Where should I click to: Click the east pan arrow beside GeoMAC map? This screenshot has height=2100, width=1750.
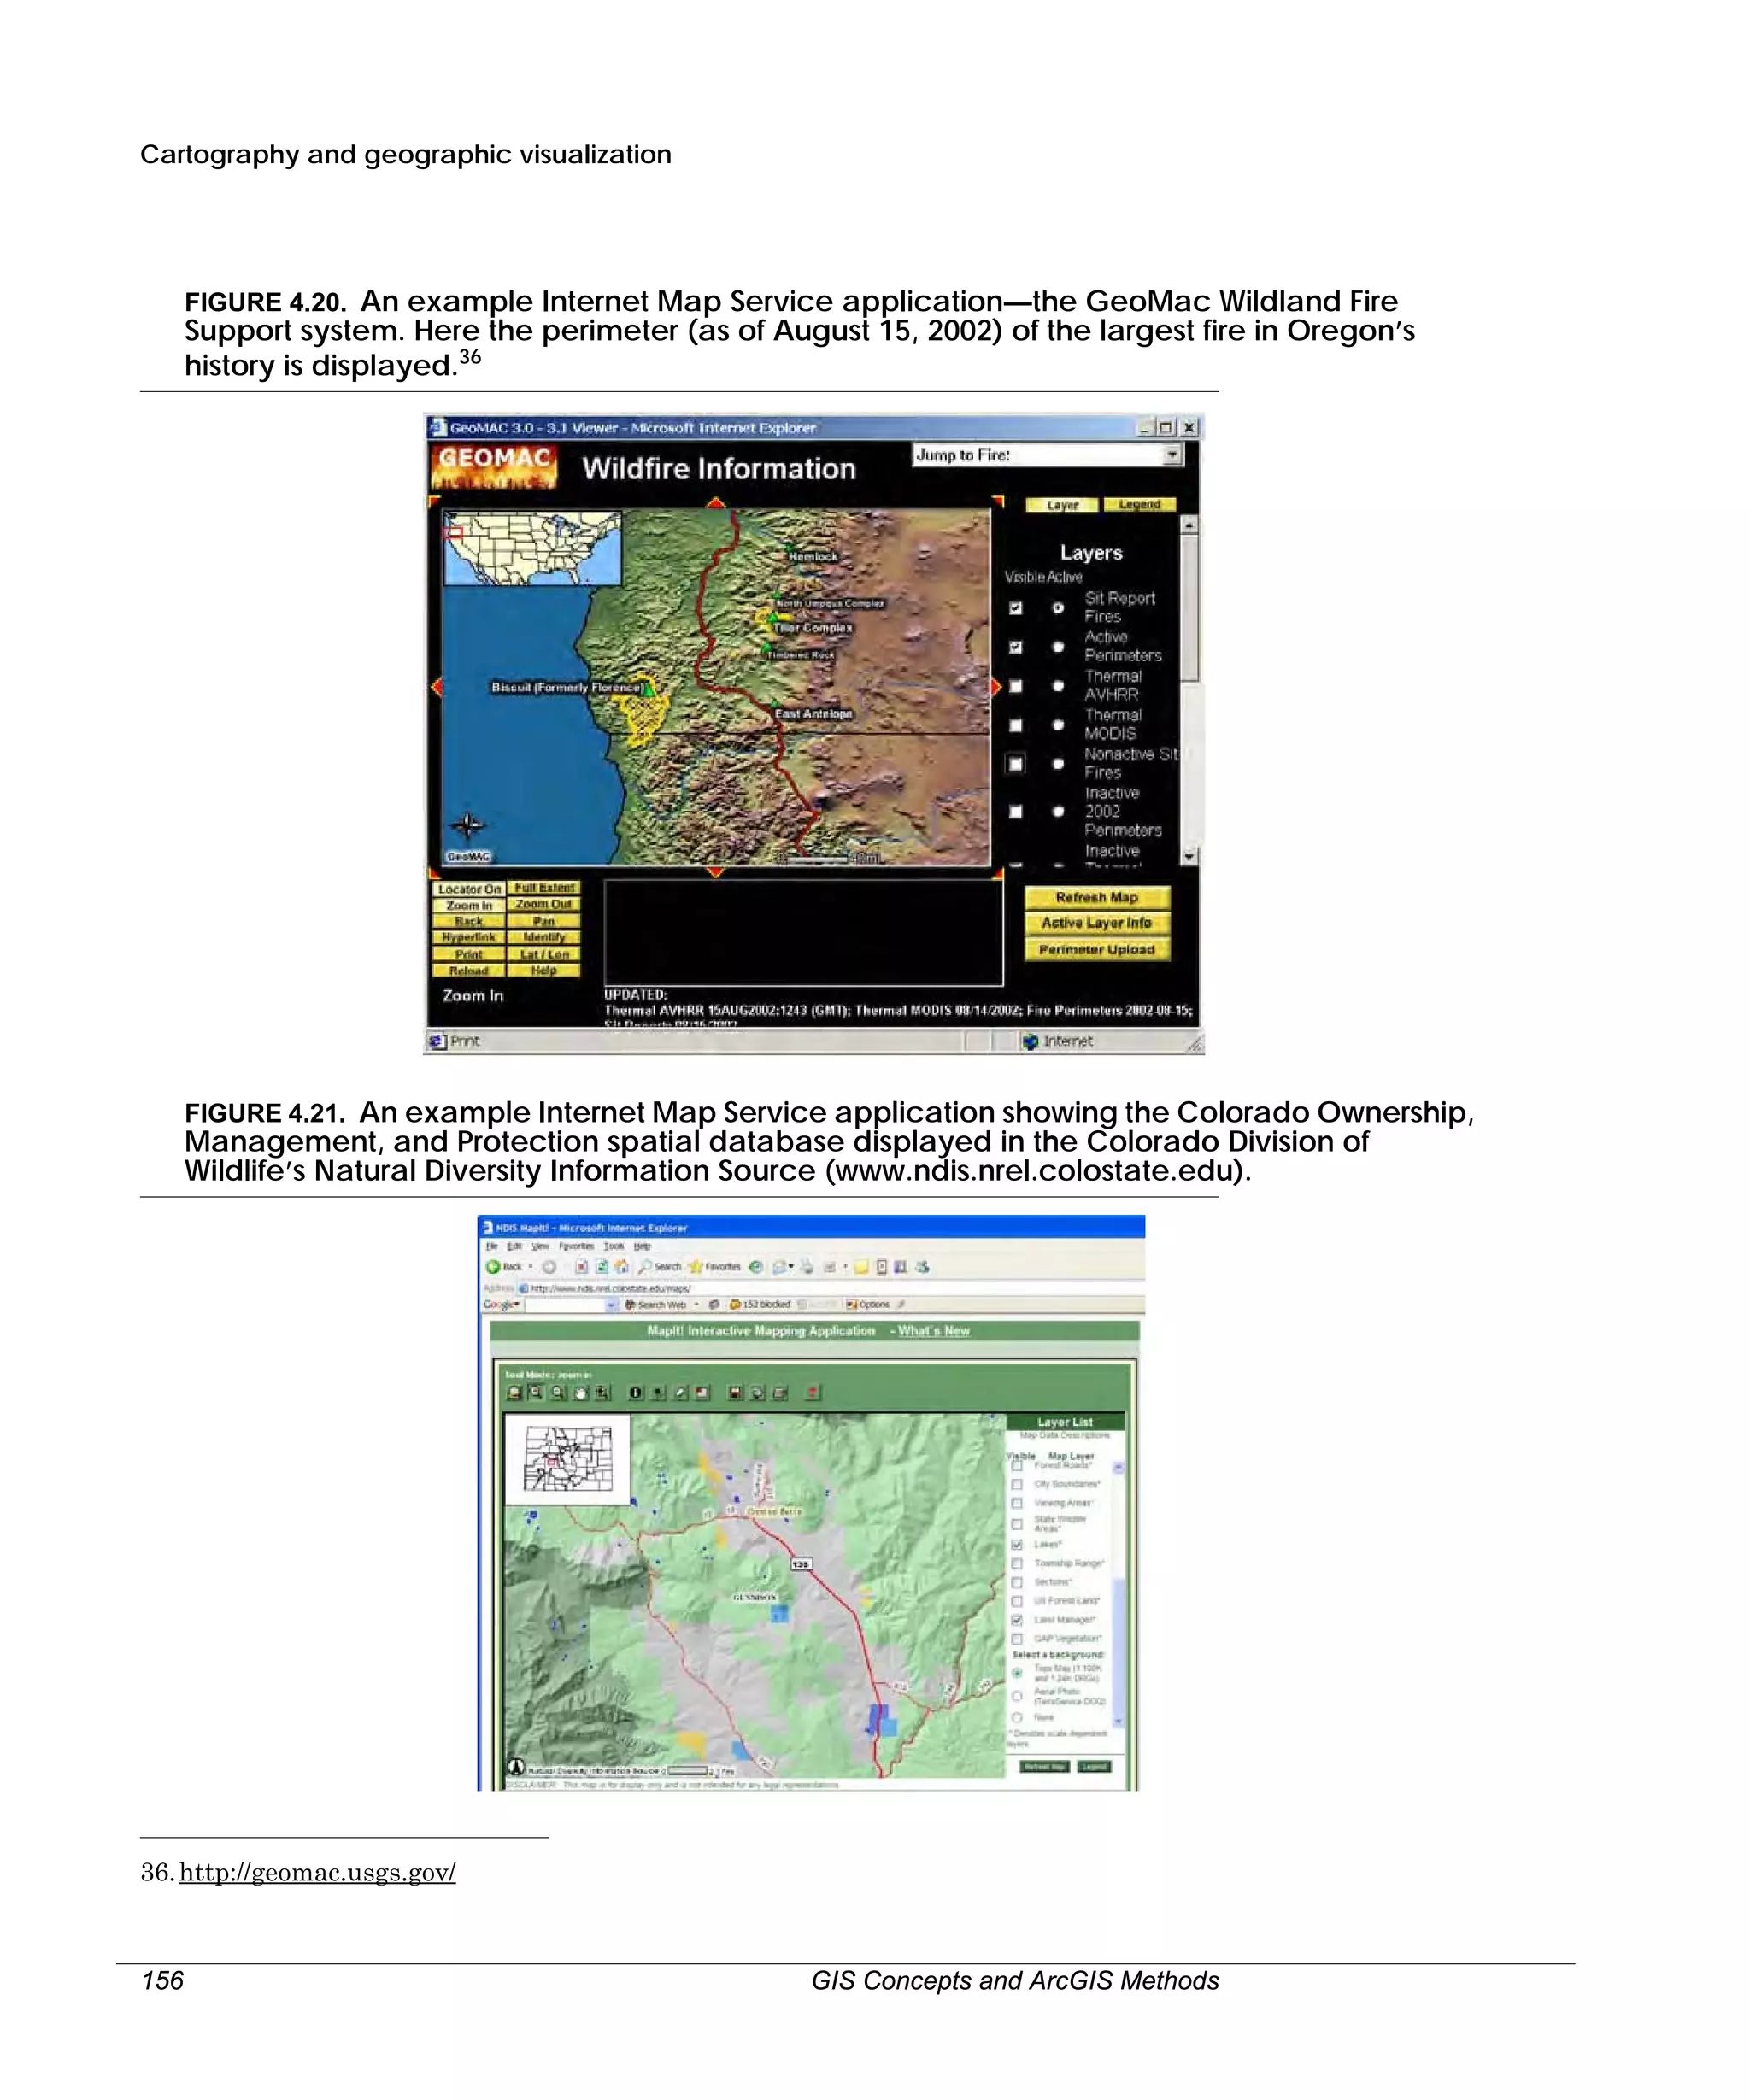[x=995, y=687]
